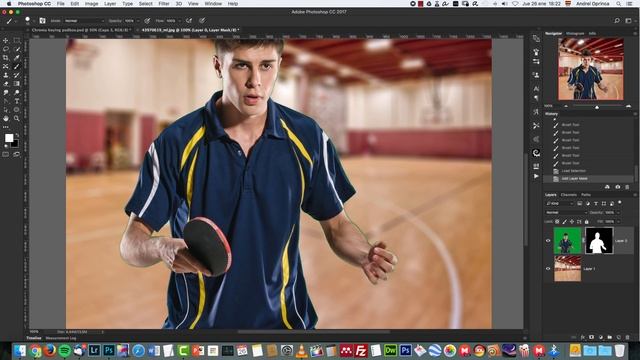Adjust the Navigator zoom slider handle

tap(597, 107)
